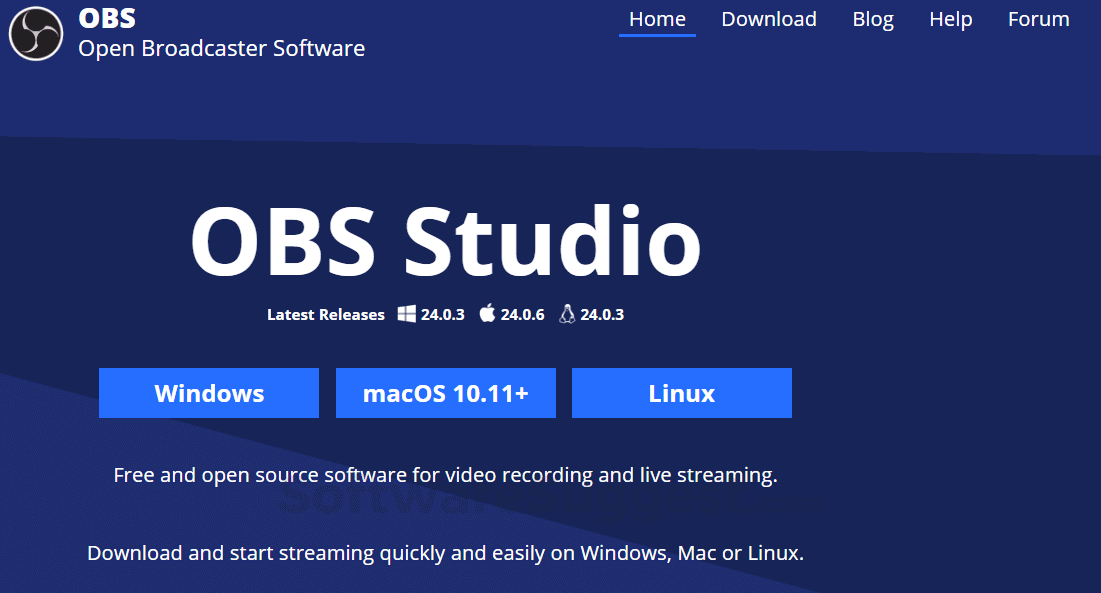
Task: Click the OBS site title text
Action: click(x=107, y=18)
